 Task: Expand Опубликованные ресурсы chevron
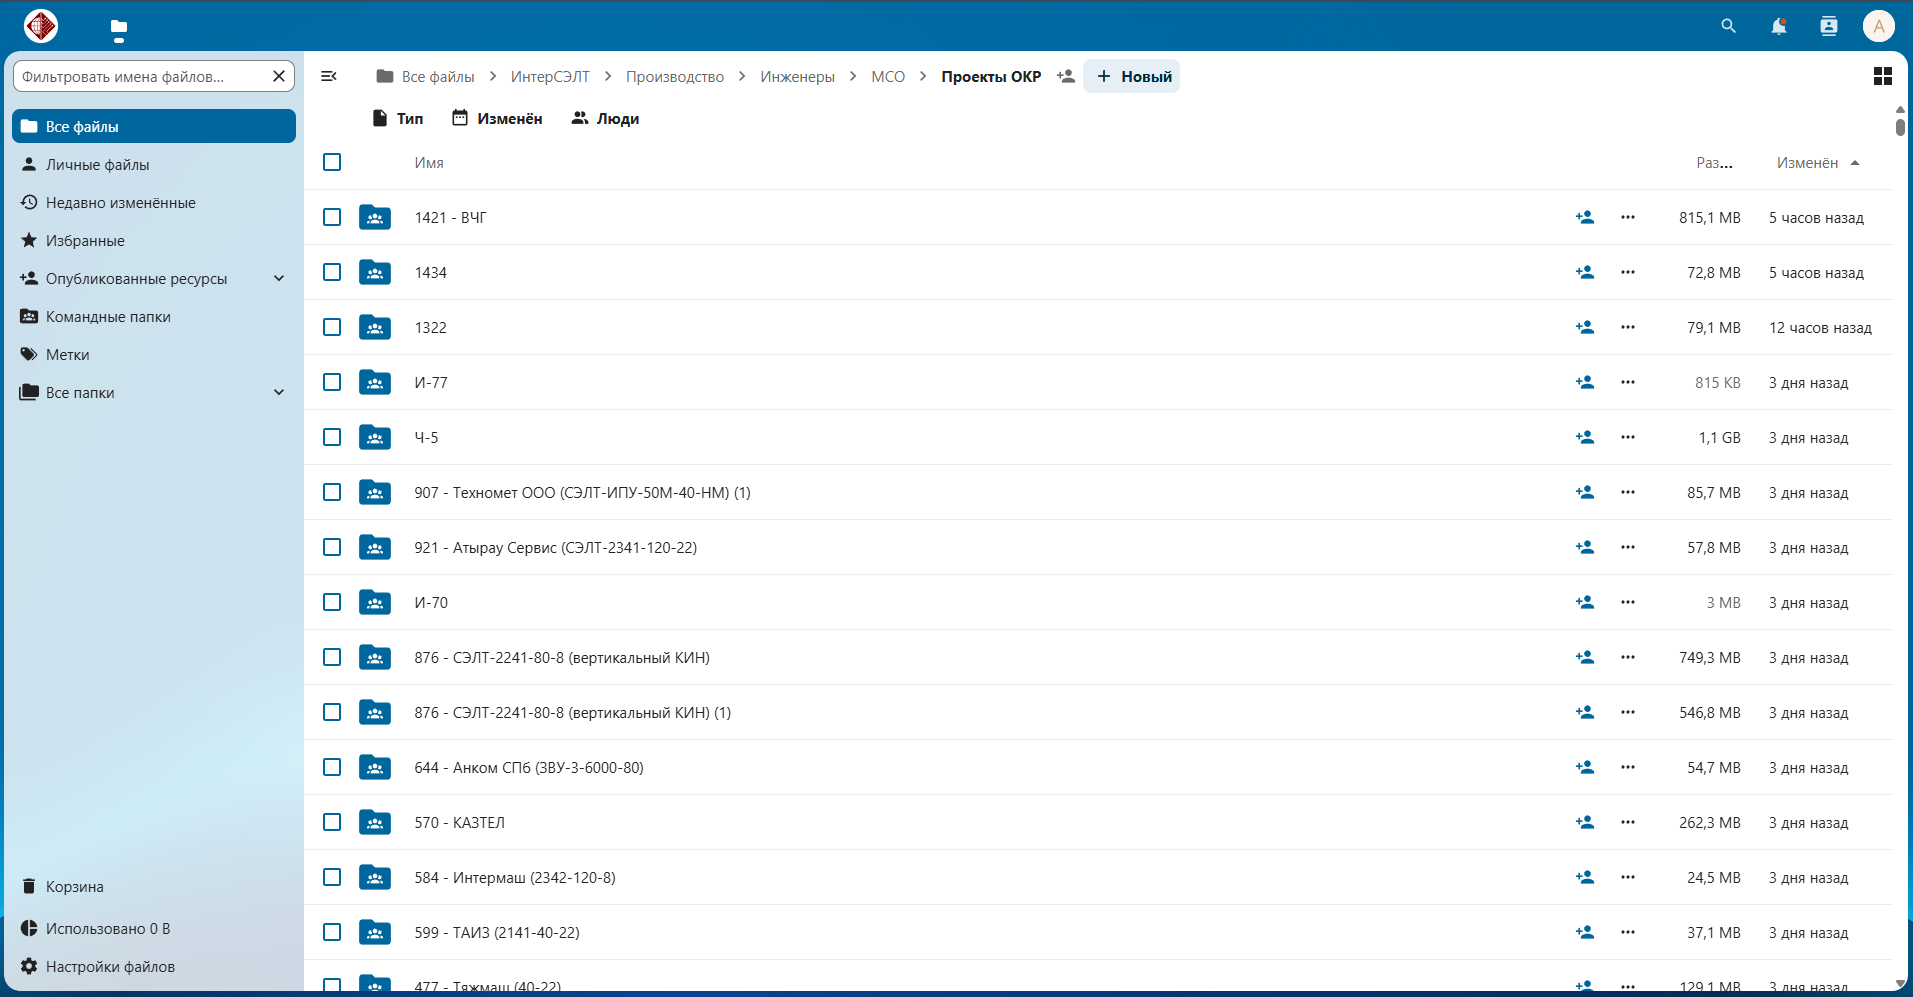(x=279, y=278)
